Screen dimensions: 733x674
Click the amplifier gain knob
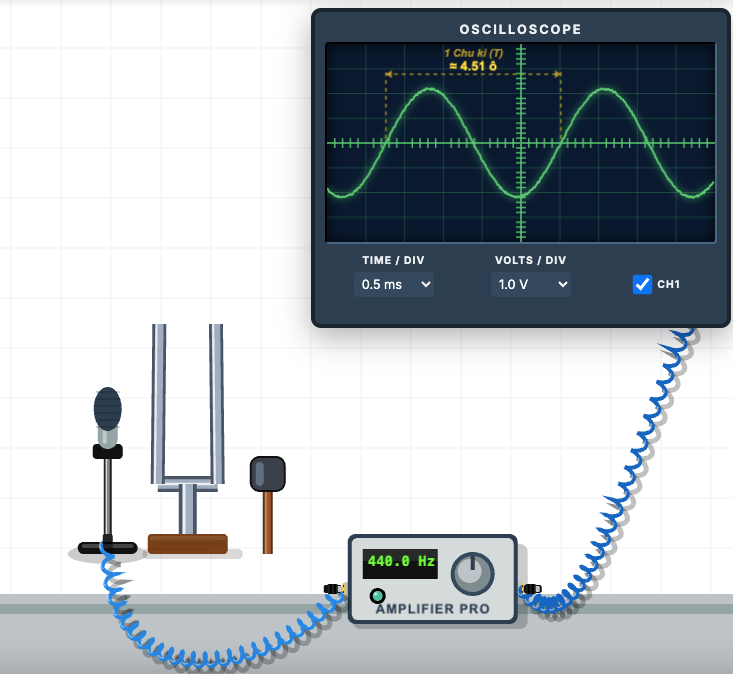click(470, 572)
